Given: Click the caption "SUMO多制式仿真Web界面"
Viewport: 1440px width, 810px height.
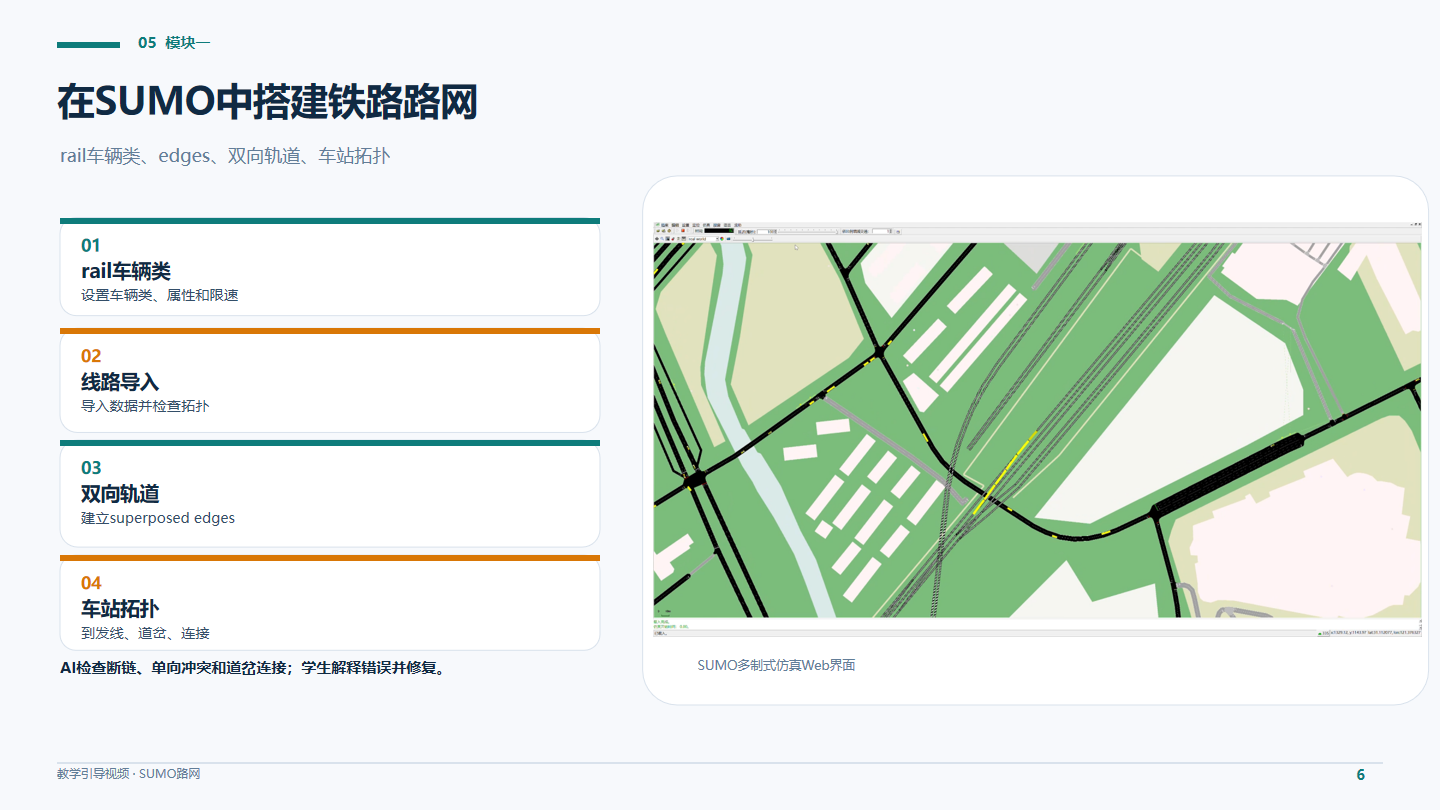Looking at the screenshot, I should click(x=776, y=665).
